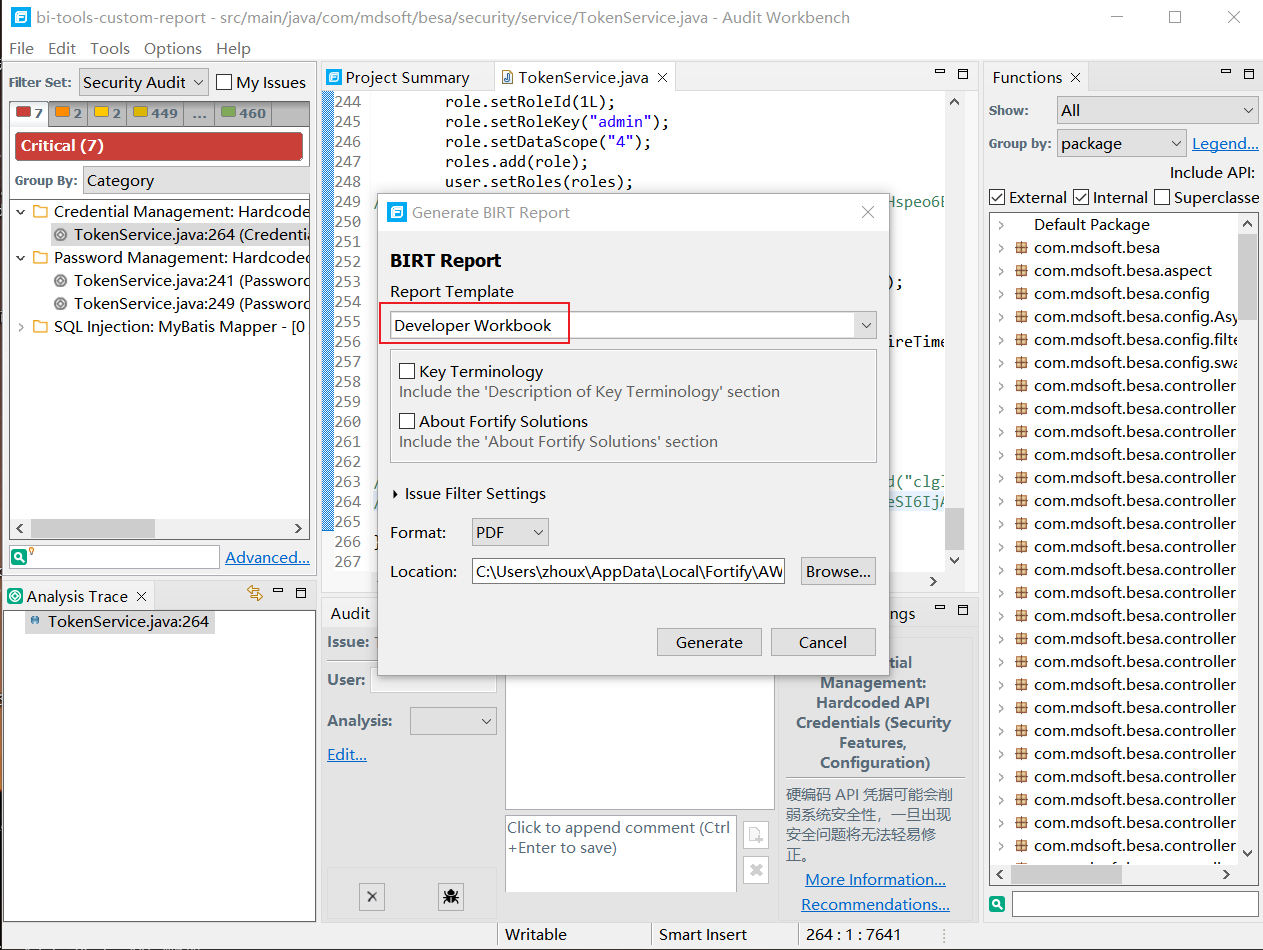1263x950 pixels.
Task: Click the delete comment icon
Action: (756, 871)
